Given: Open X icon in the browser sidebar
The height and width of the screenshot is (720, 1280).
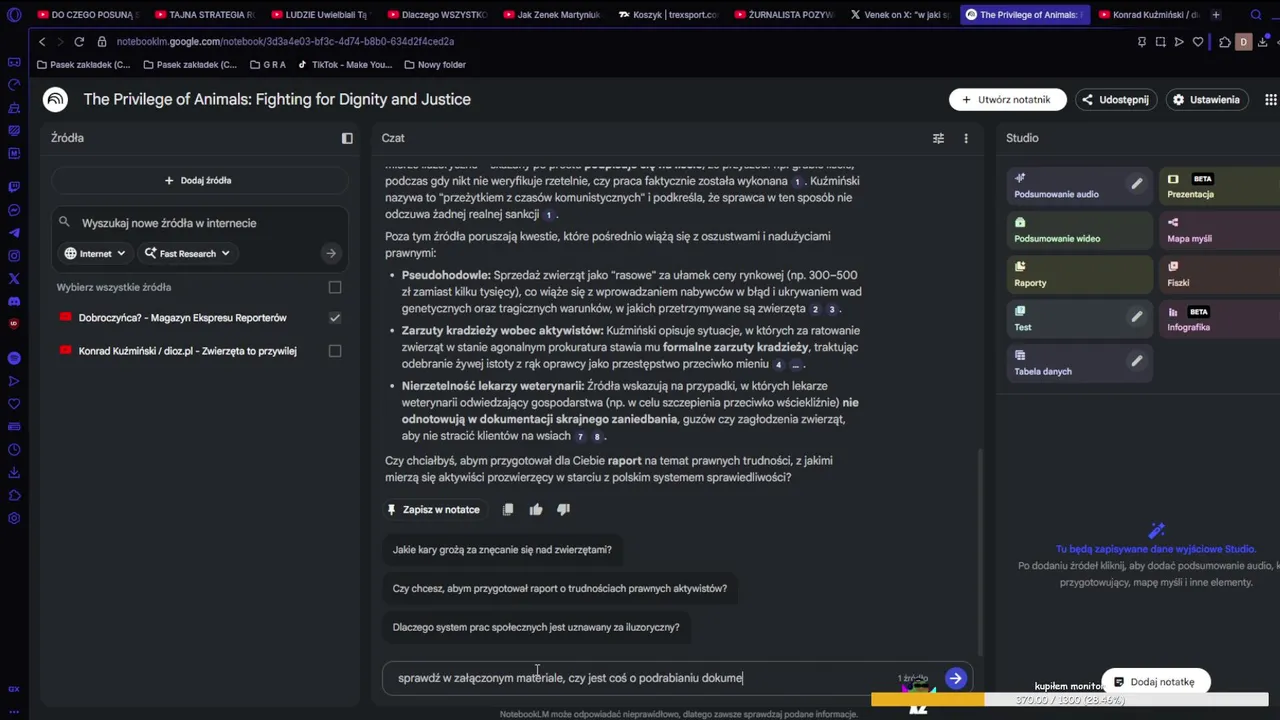Looking at the screenshot, I should [14, 279].
